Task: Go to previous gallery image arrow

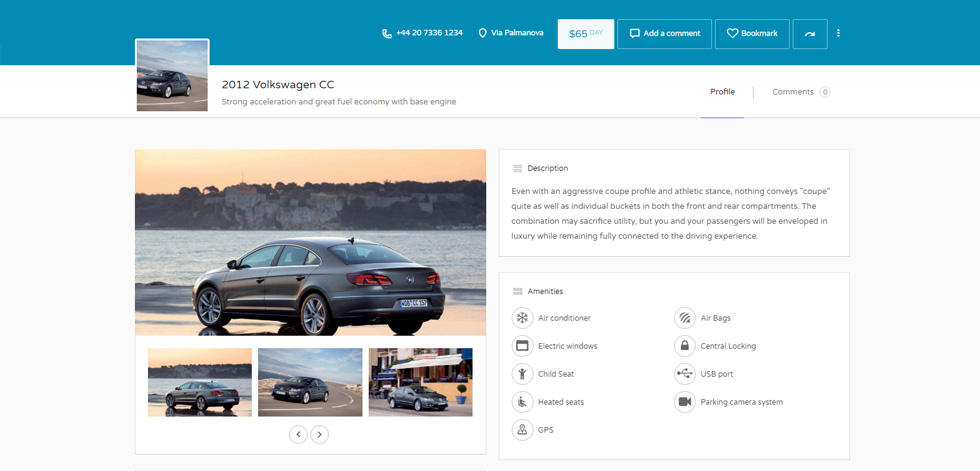Action: pyautogui.click(x=298, y=434)
